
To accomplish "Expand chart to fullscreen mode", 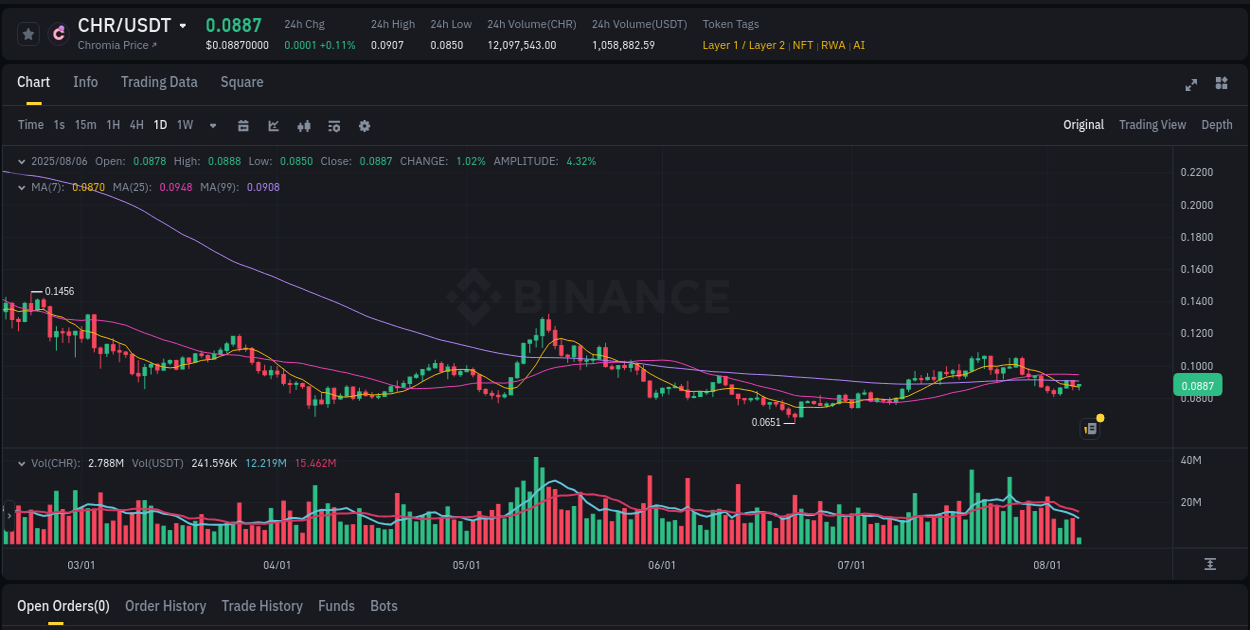I will (x=1190, y=85).
